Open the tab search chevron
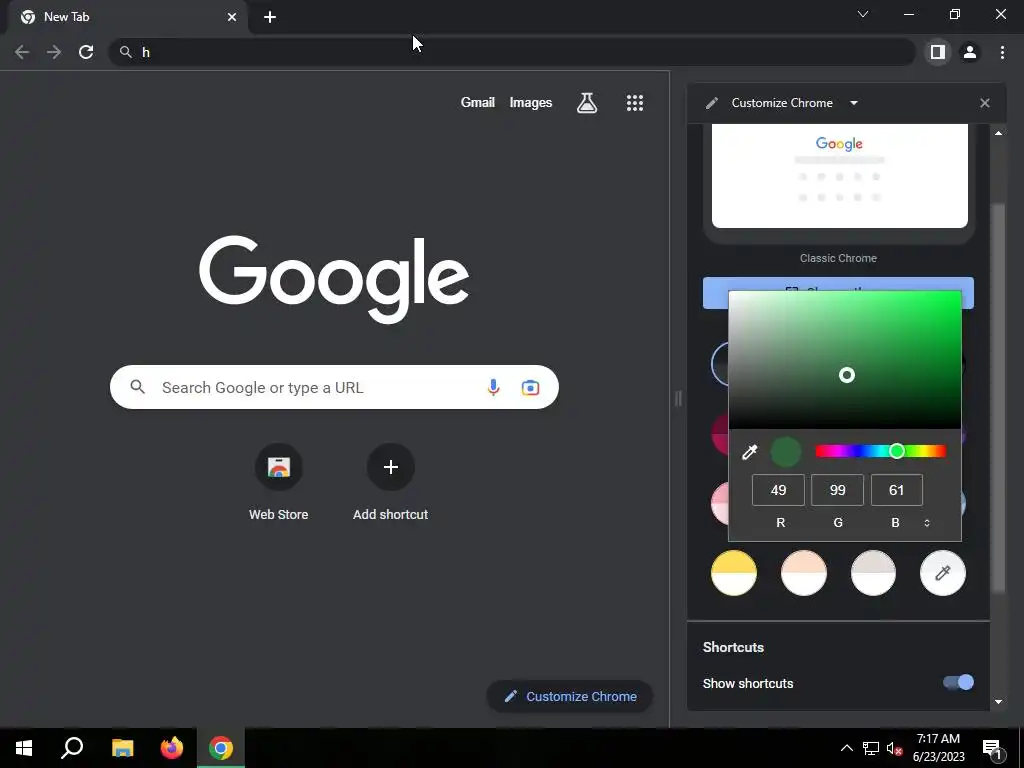Image resolution: width=1024 pixels, height=768 pixels. (x=863, y=14)
